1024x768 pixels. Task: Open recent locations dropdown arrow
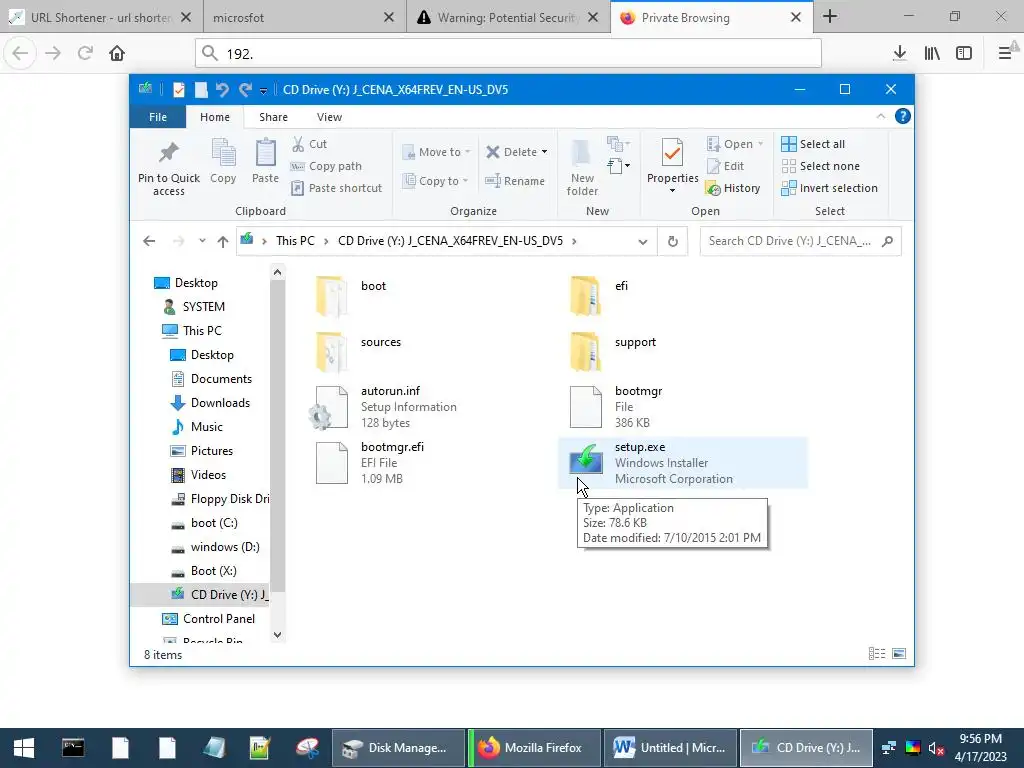[202, 241]
